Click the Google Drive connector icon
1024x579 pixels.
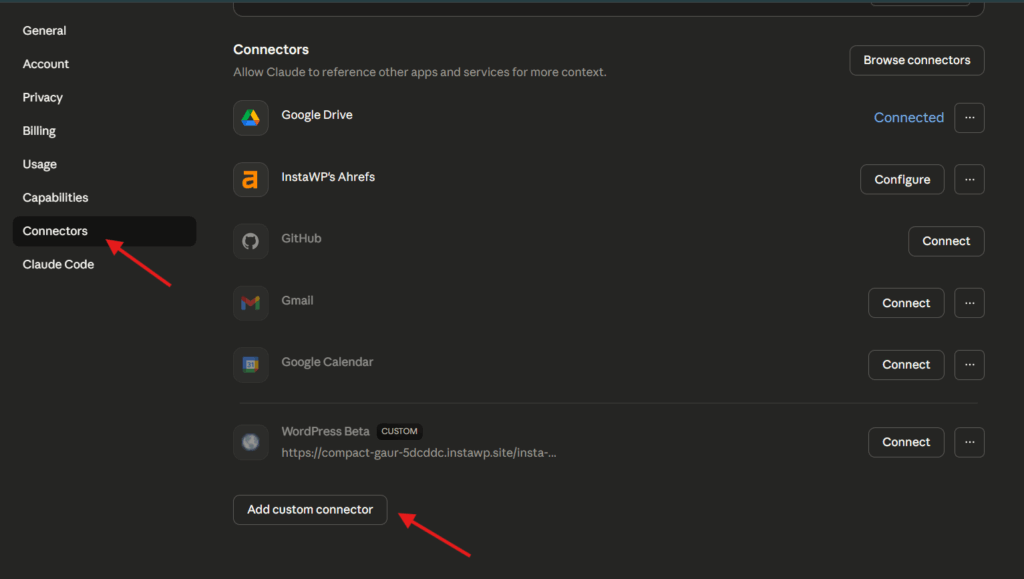pos(251,117)
